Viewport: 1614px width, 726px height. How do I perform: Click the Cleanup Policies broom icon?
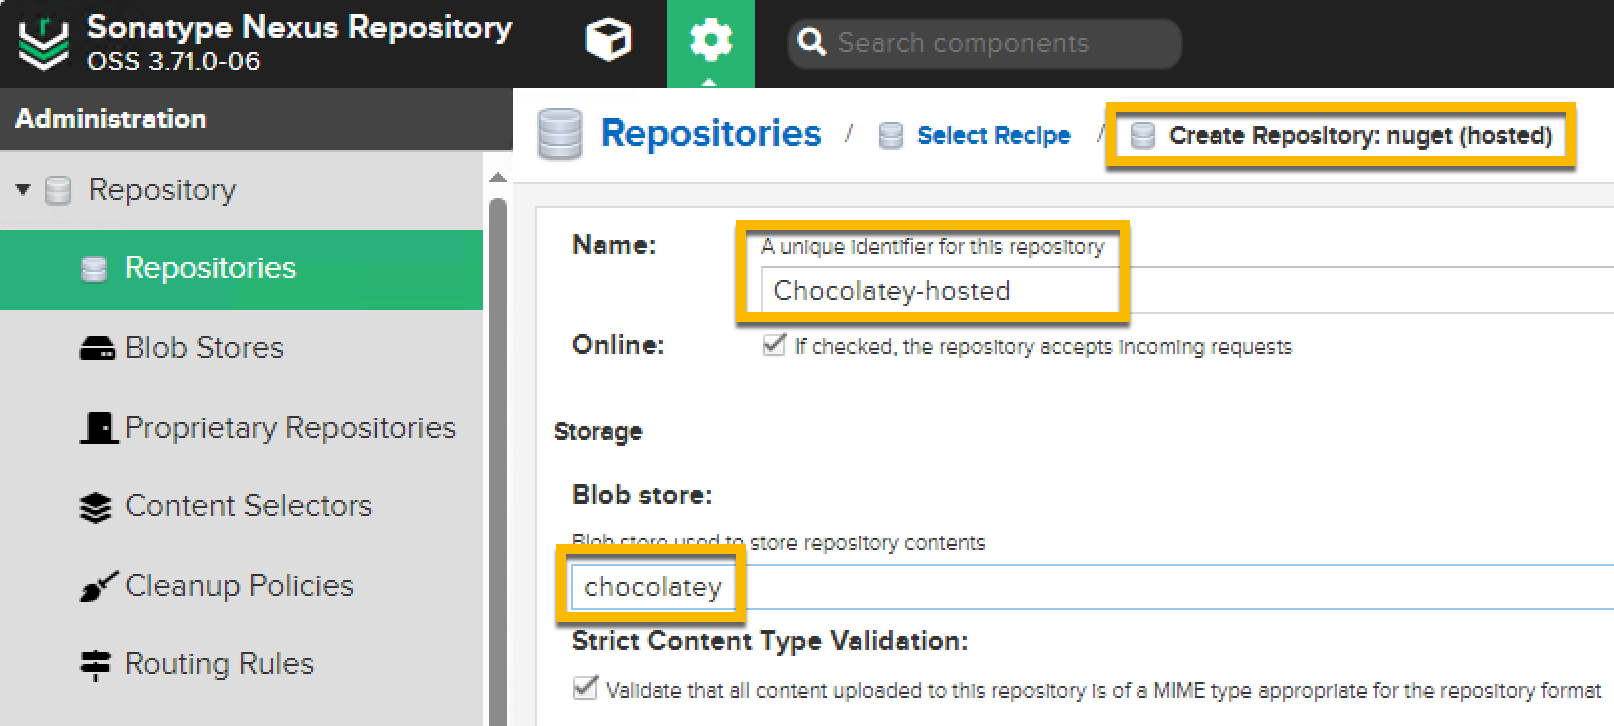point(98,586)
